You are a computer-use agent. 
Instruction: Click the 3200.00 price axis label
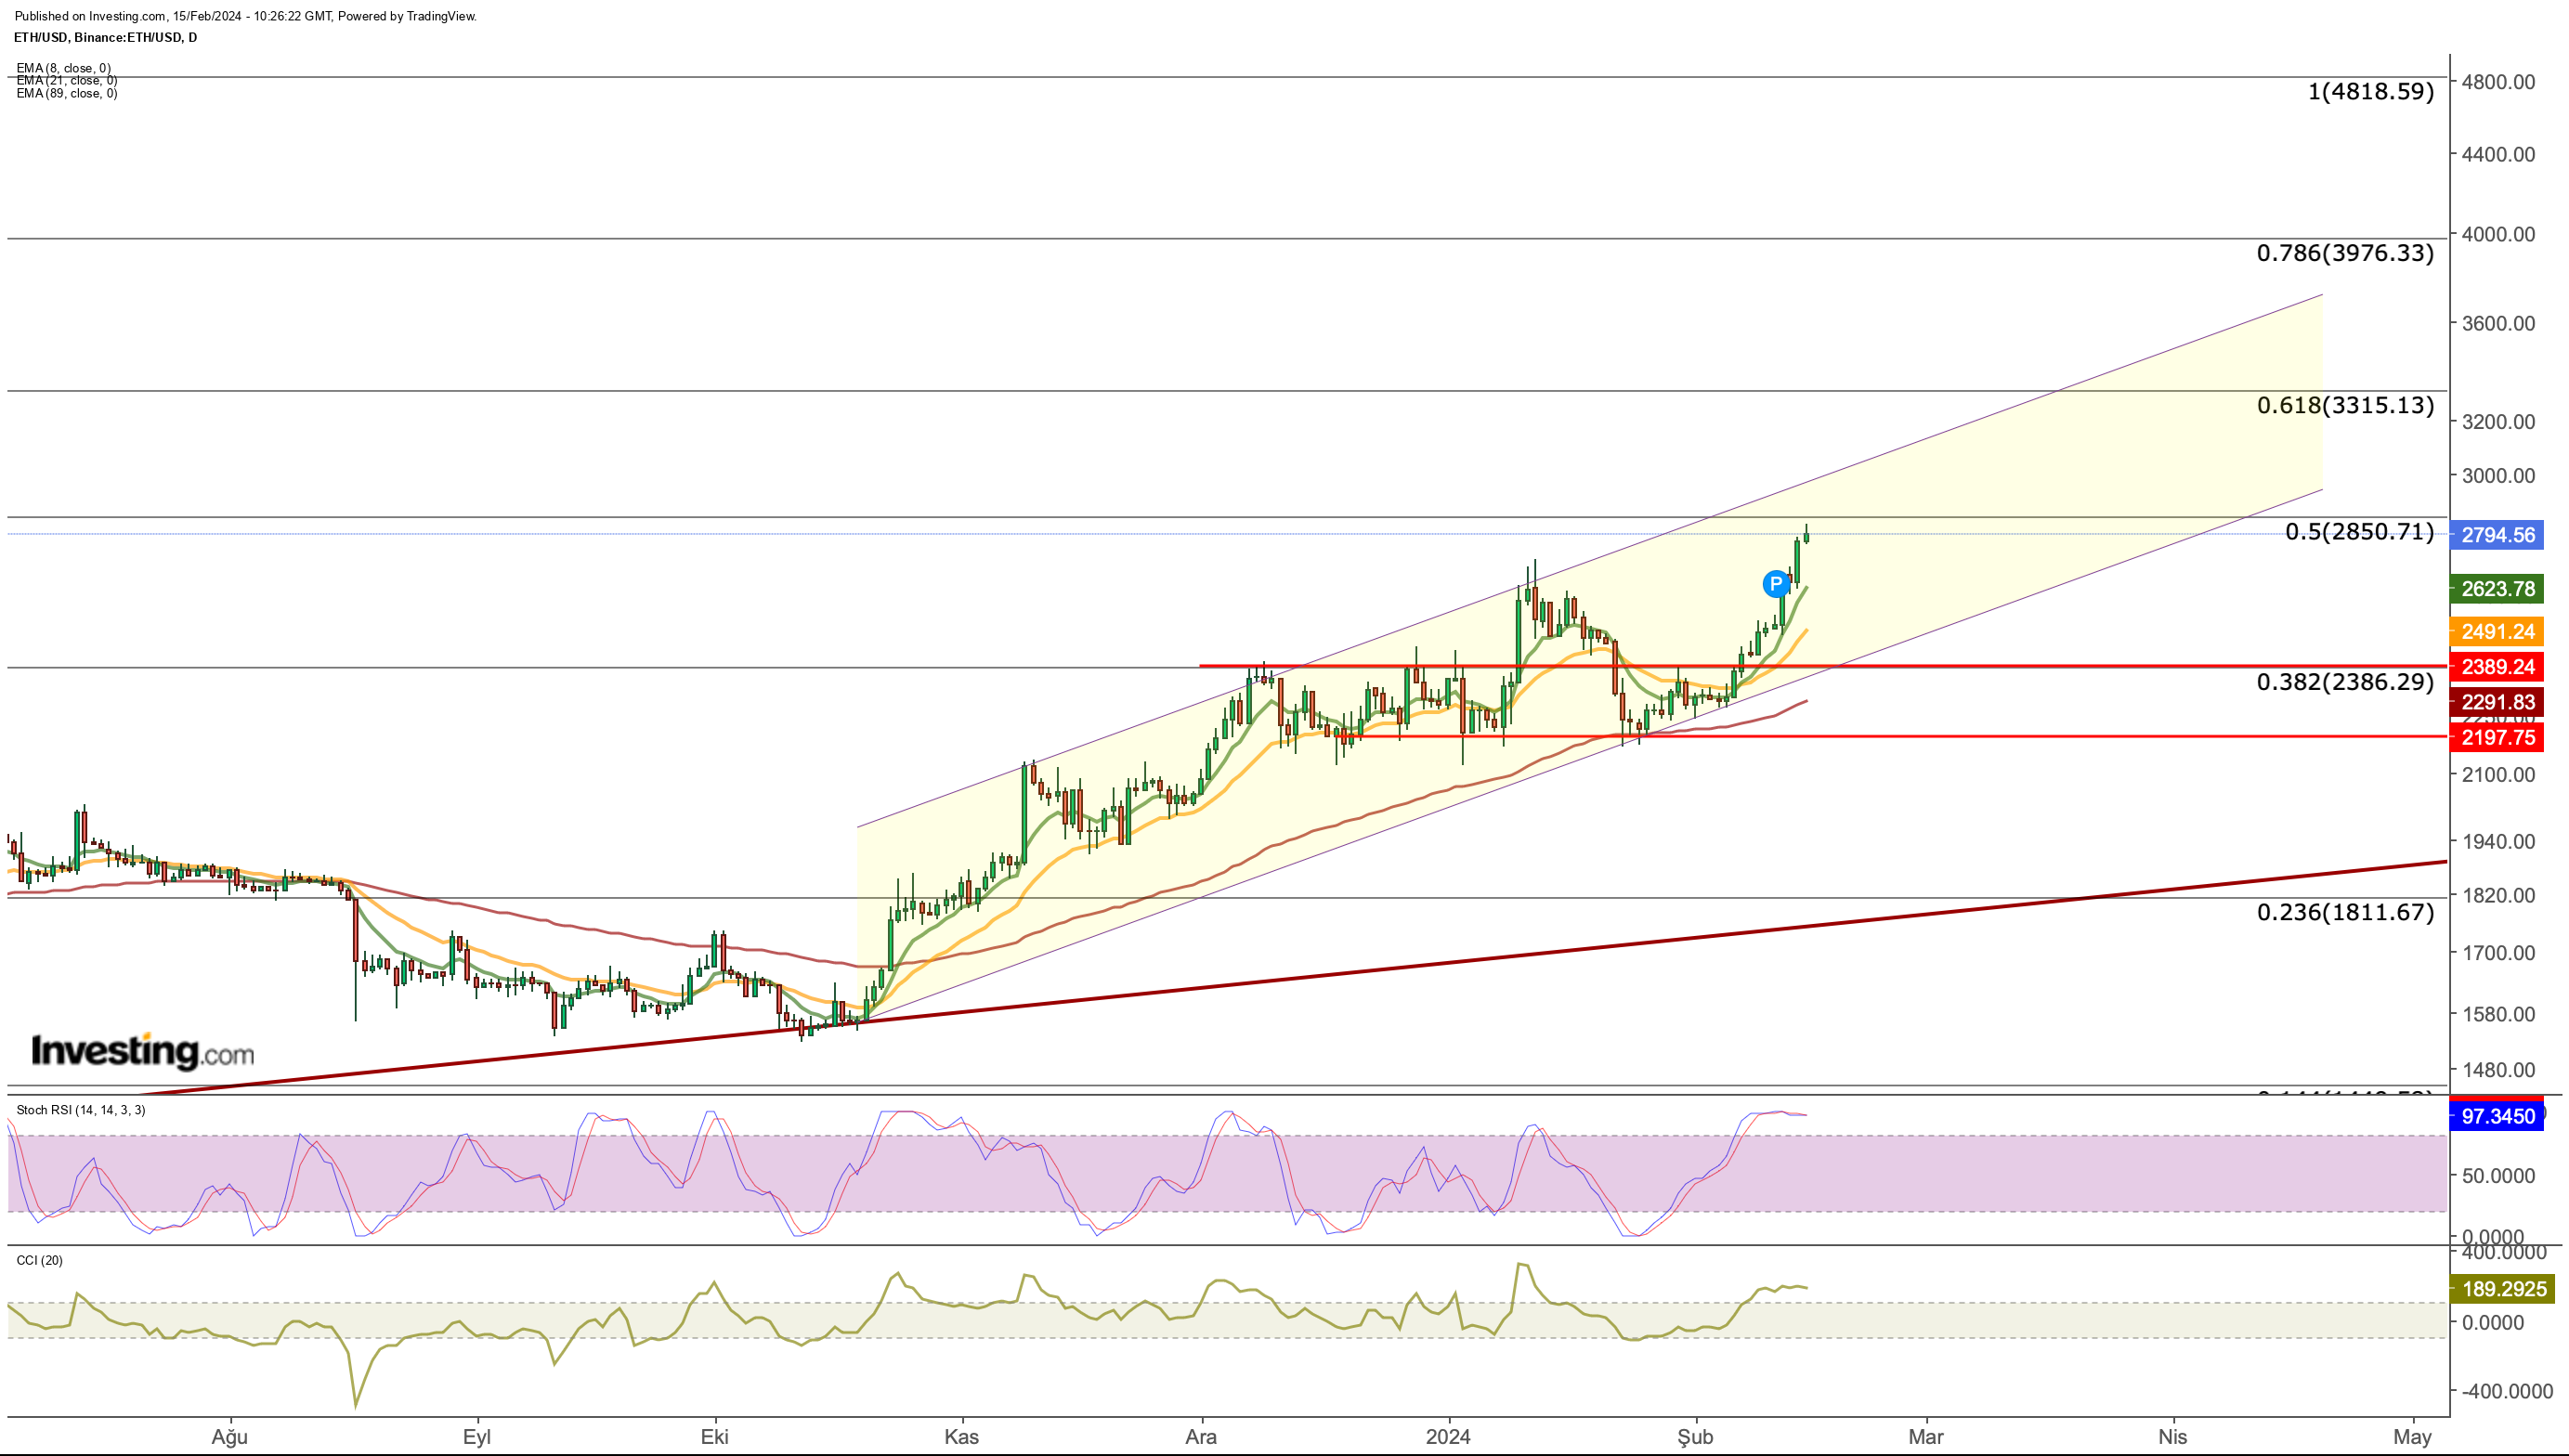pos(2498,422)
